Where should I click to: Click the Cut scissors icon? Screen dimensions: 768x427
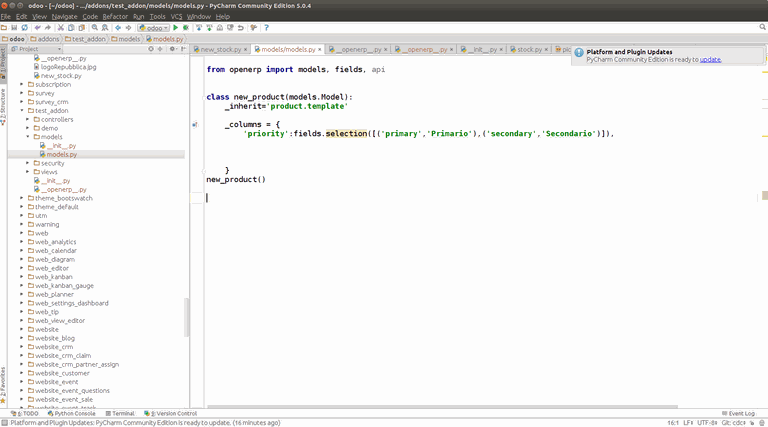[61, 28]
